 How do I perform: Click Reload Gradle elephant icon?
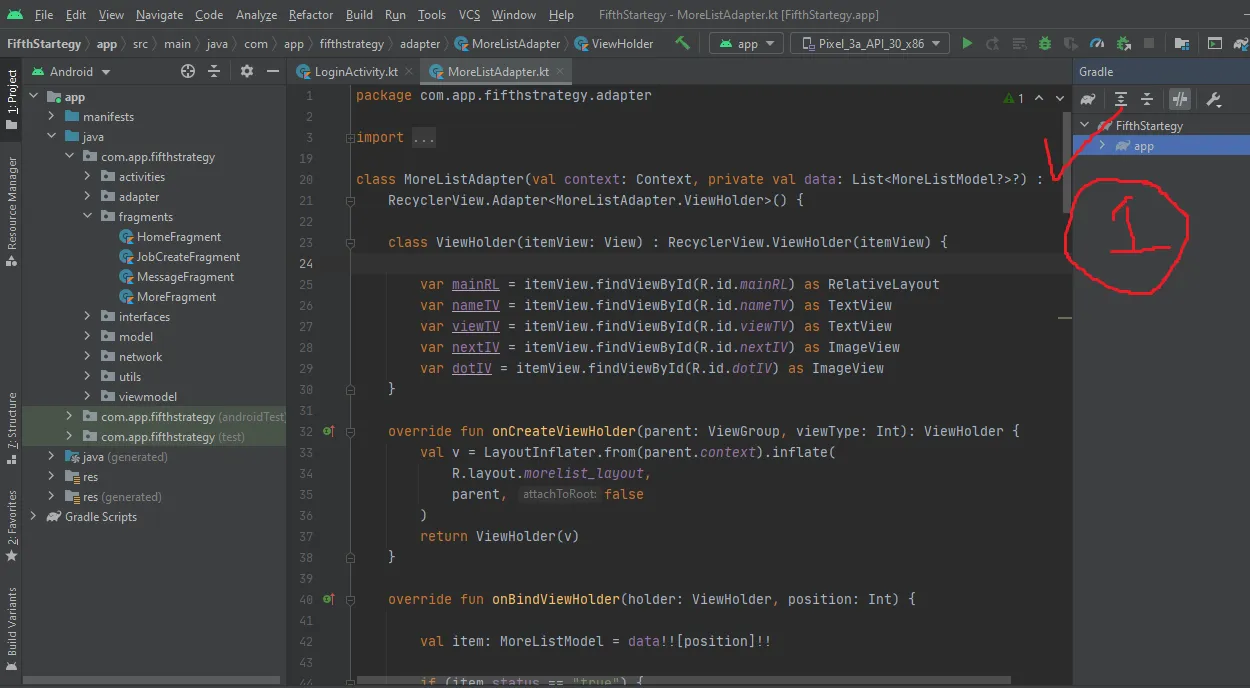tap(1088, 99)
